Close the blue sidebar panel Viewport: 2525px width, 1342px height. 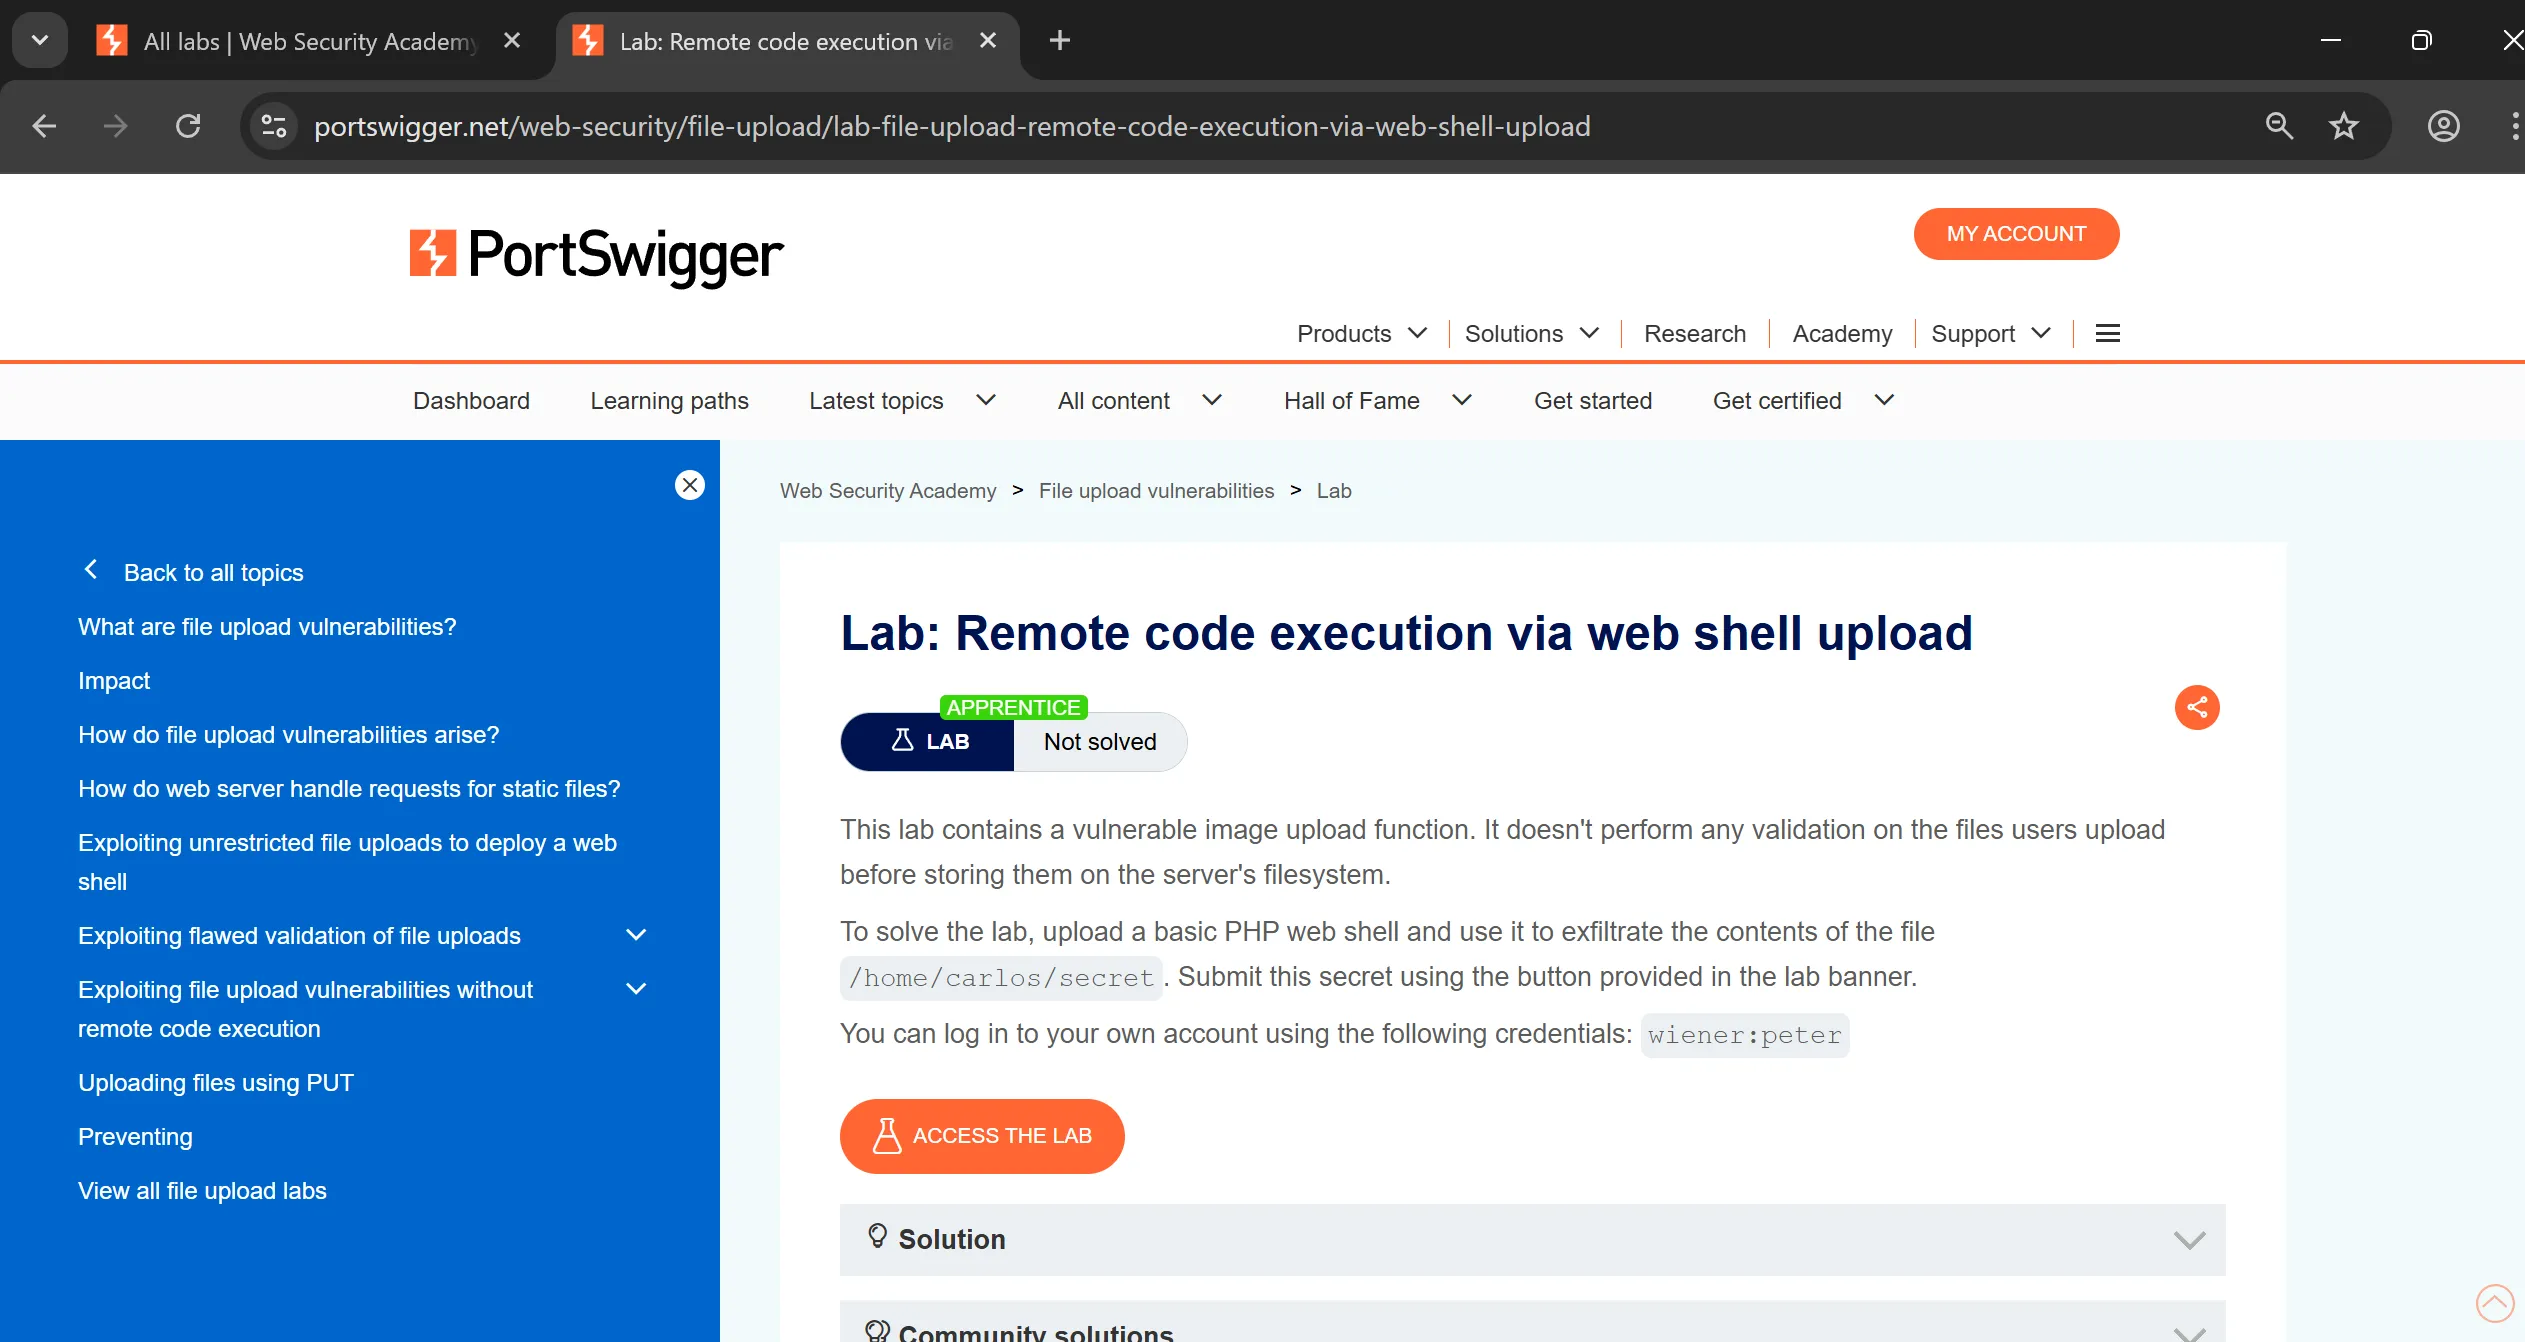(x=689, y=485)
